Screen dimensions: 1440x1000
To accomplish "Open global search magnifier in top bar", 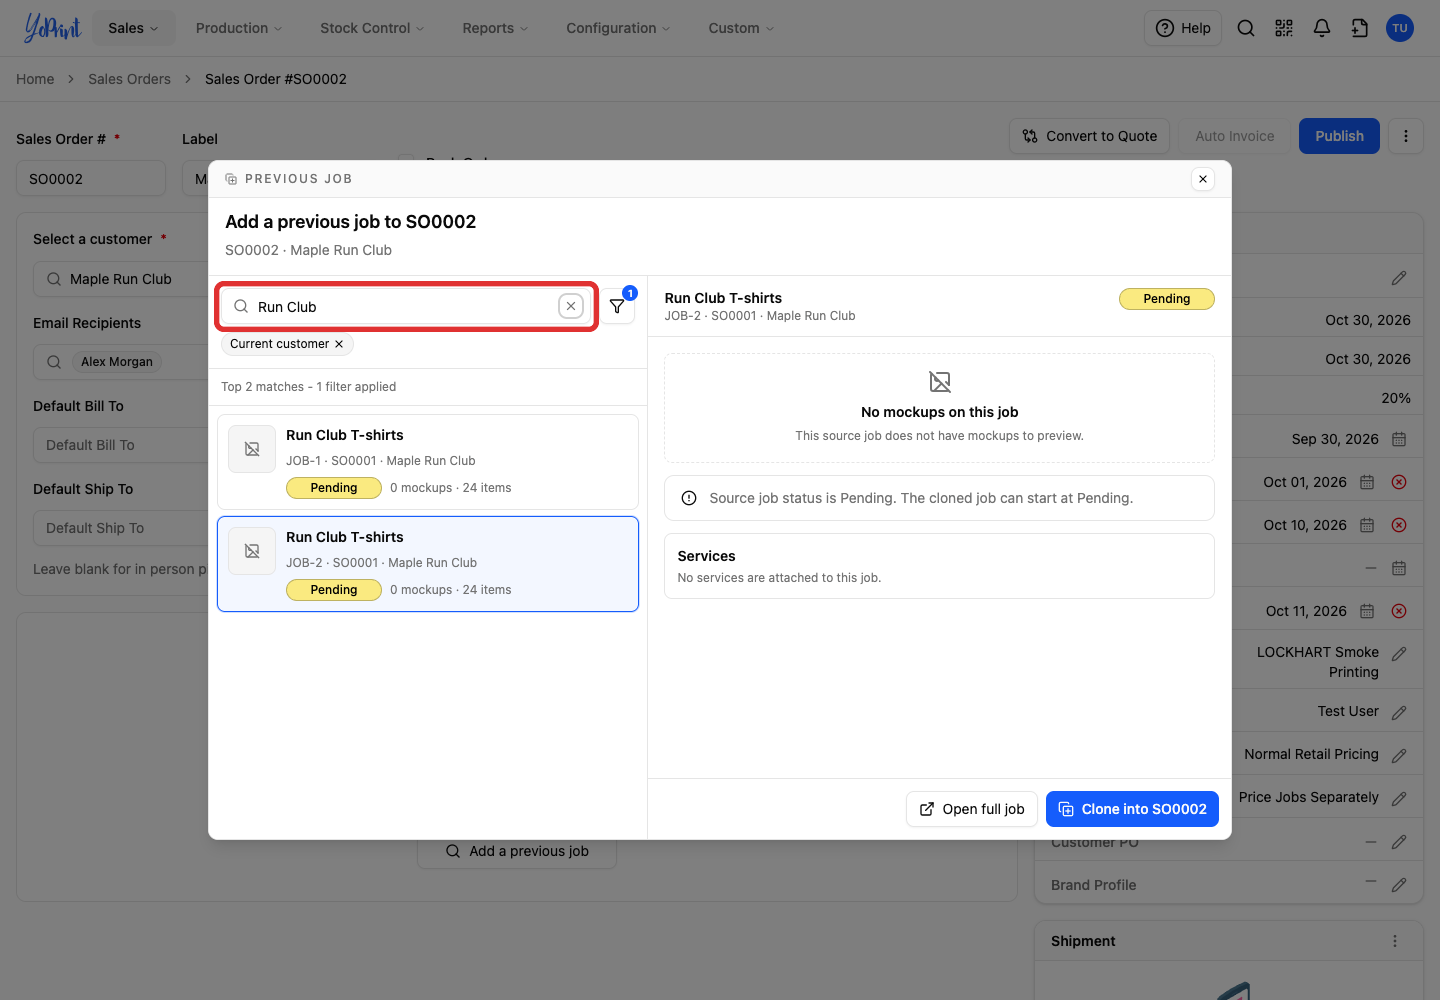I will [x=1246, y=28].
